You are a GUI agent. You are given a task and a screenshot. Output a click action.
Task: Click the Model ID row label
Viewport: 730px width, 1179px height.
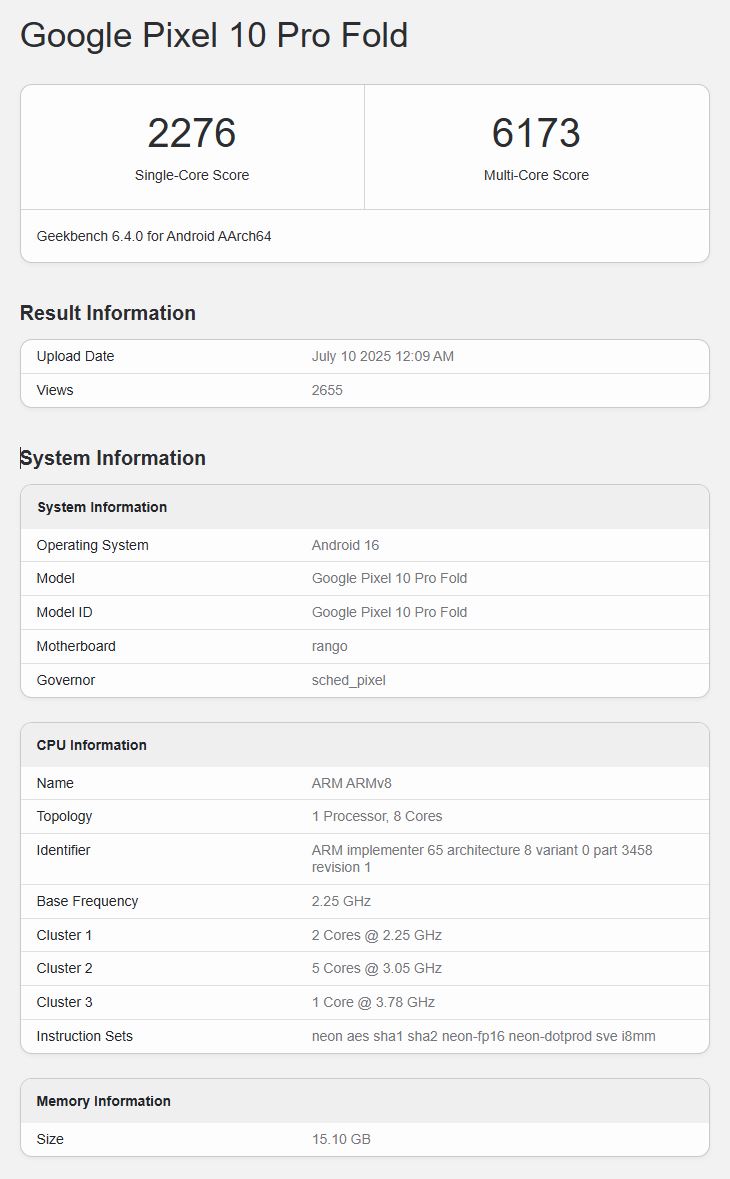[64, 613]
